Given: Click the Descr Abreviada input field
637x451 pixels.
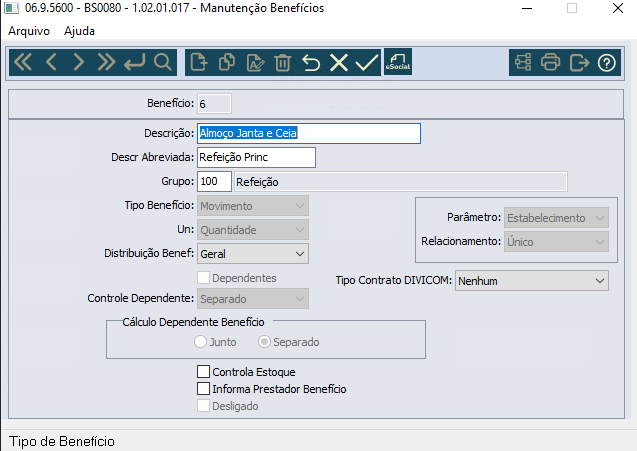Looking at the screenshot, I should click(256, 157).
